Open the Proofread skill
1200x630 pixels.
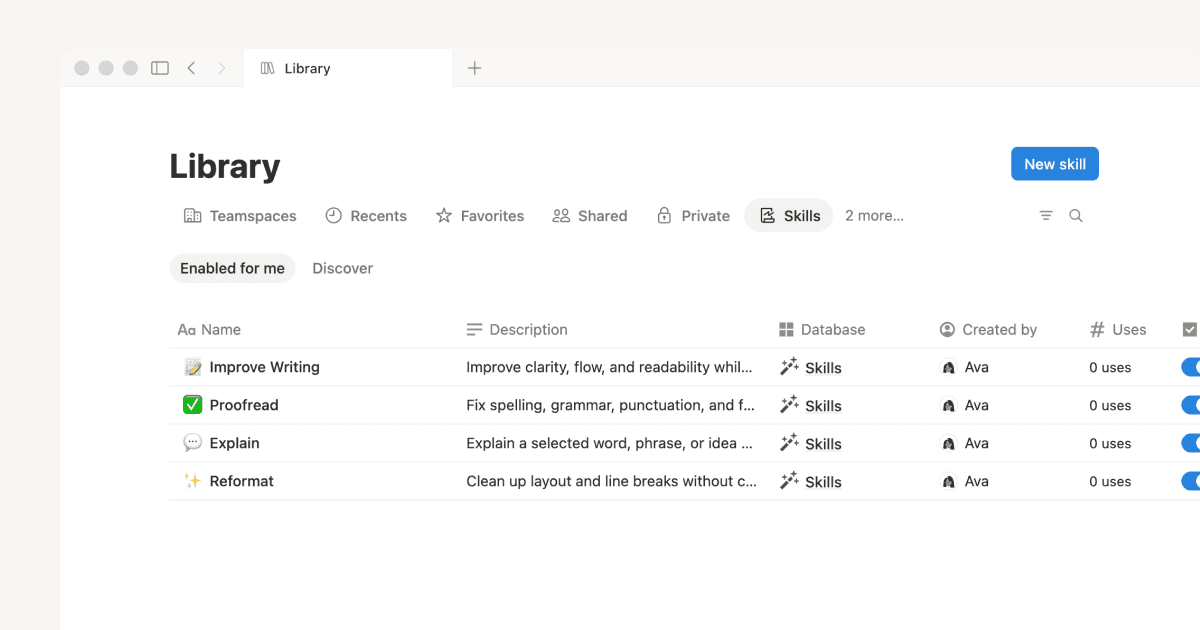[x=244, y=405]
